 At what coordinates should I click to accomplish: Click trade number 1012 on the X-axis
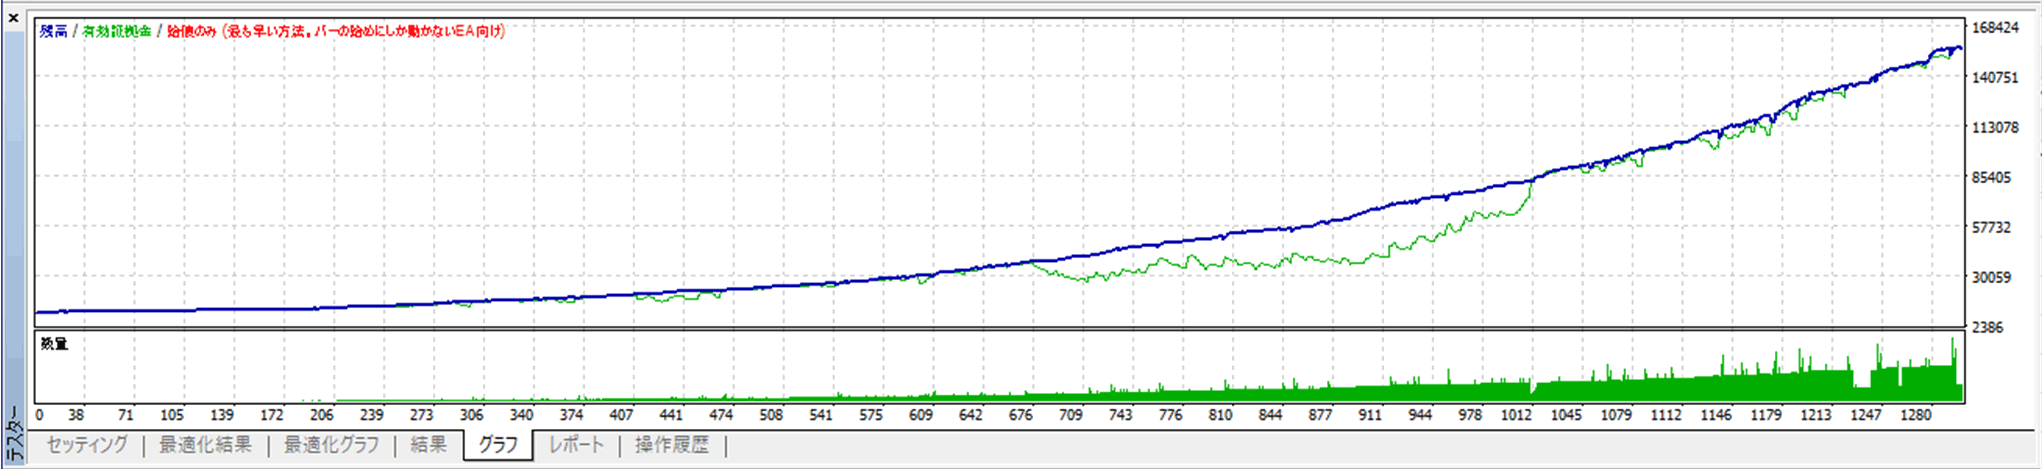[x=1516, y=415]
